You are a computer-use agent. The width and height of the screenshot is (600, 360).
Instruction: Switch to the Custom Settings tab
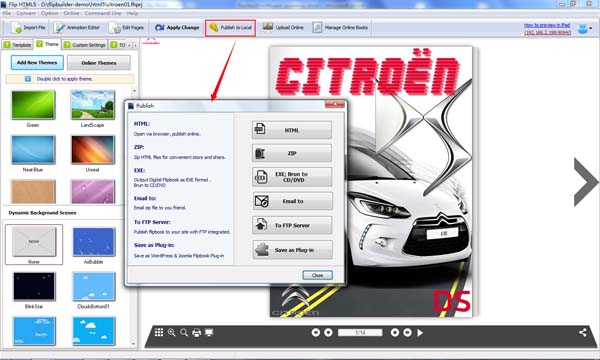click(x=85, y=45)
